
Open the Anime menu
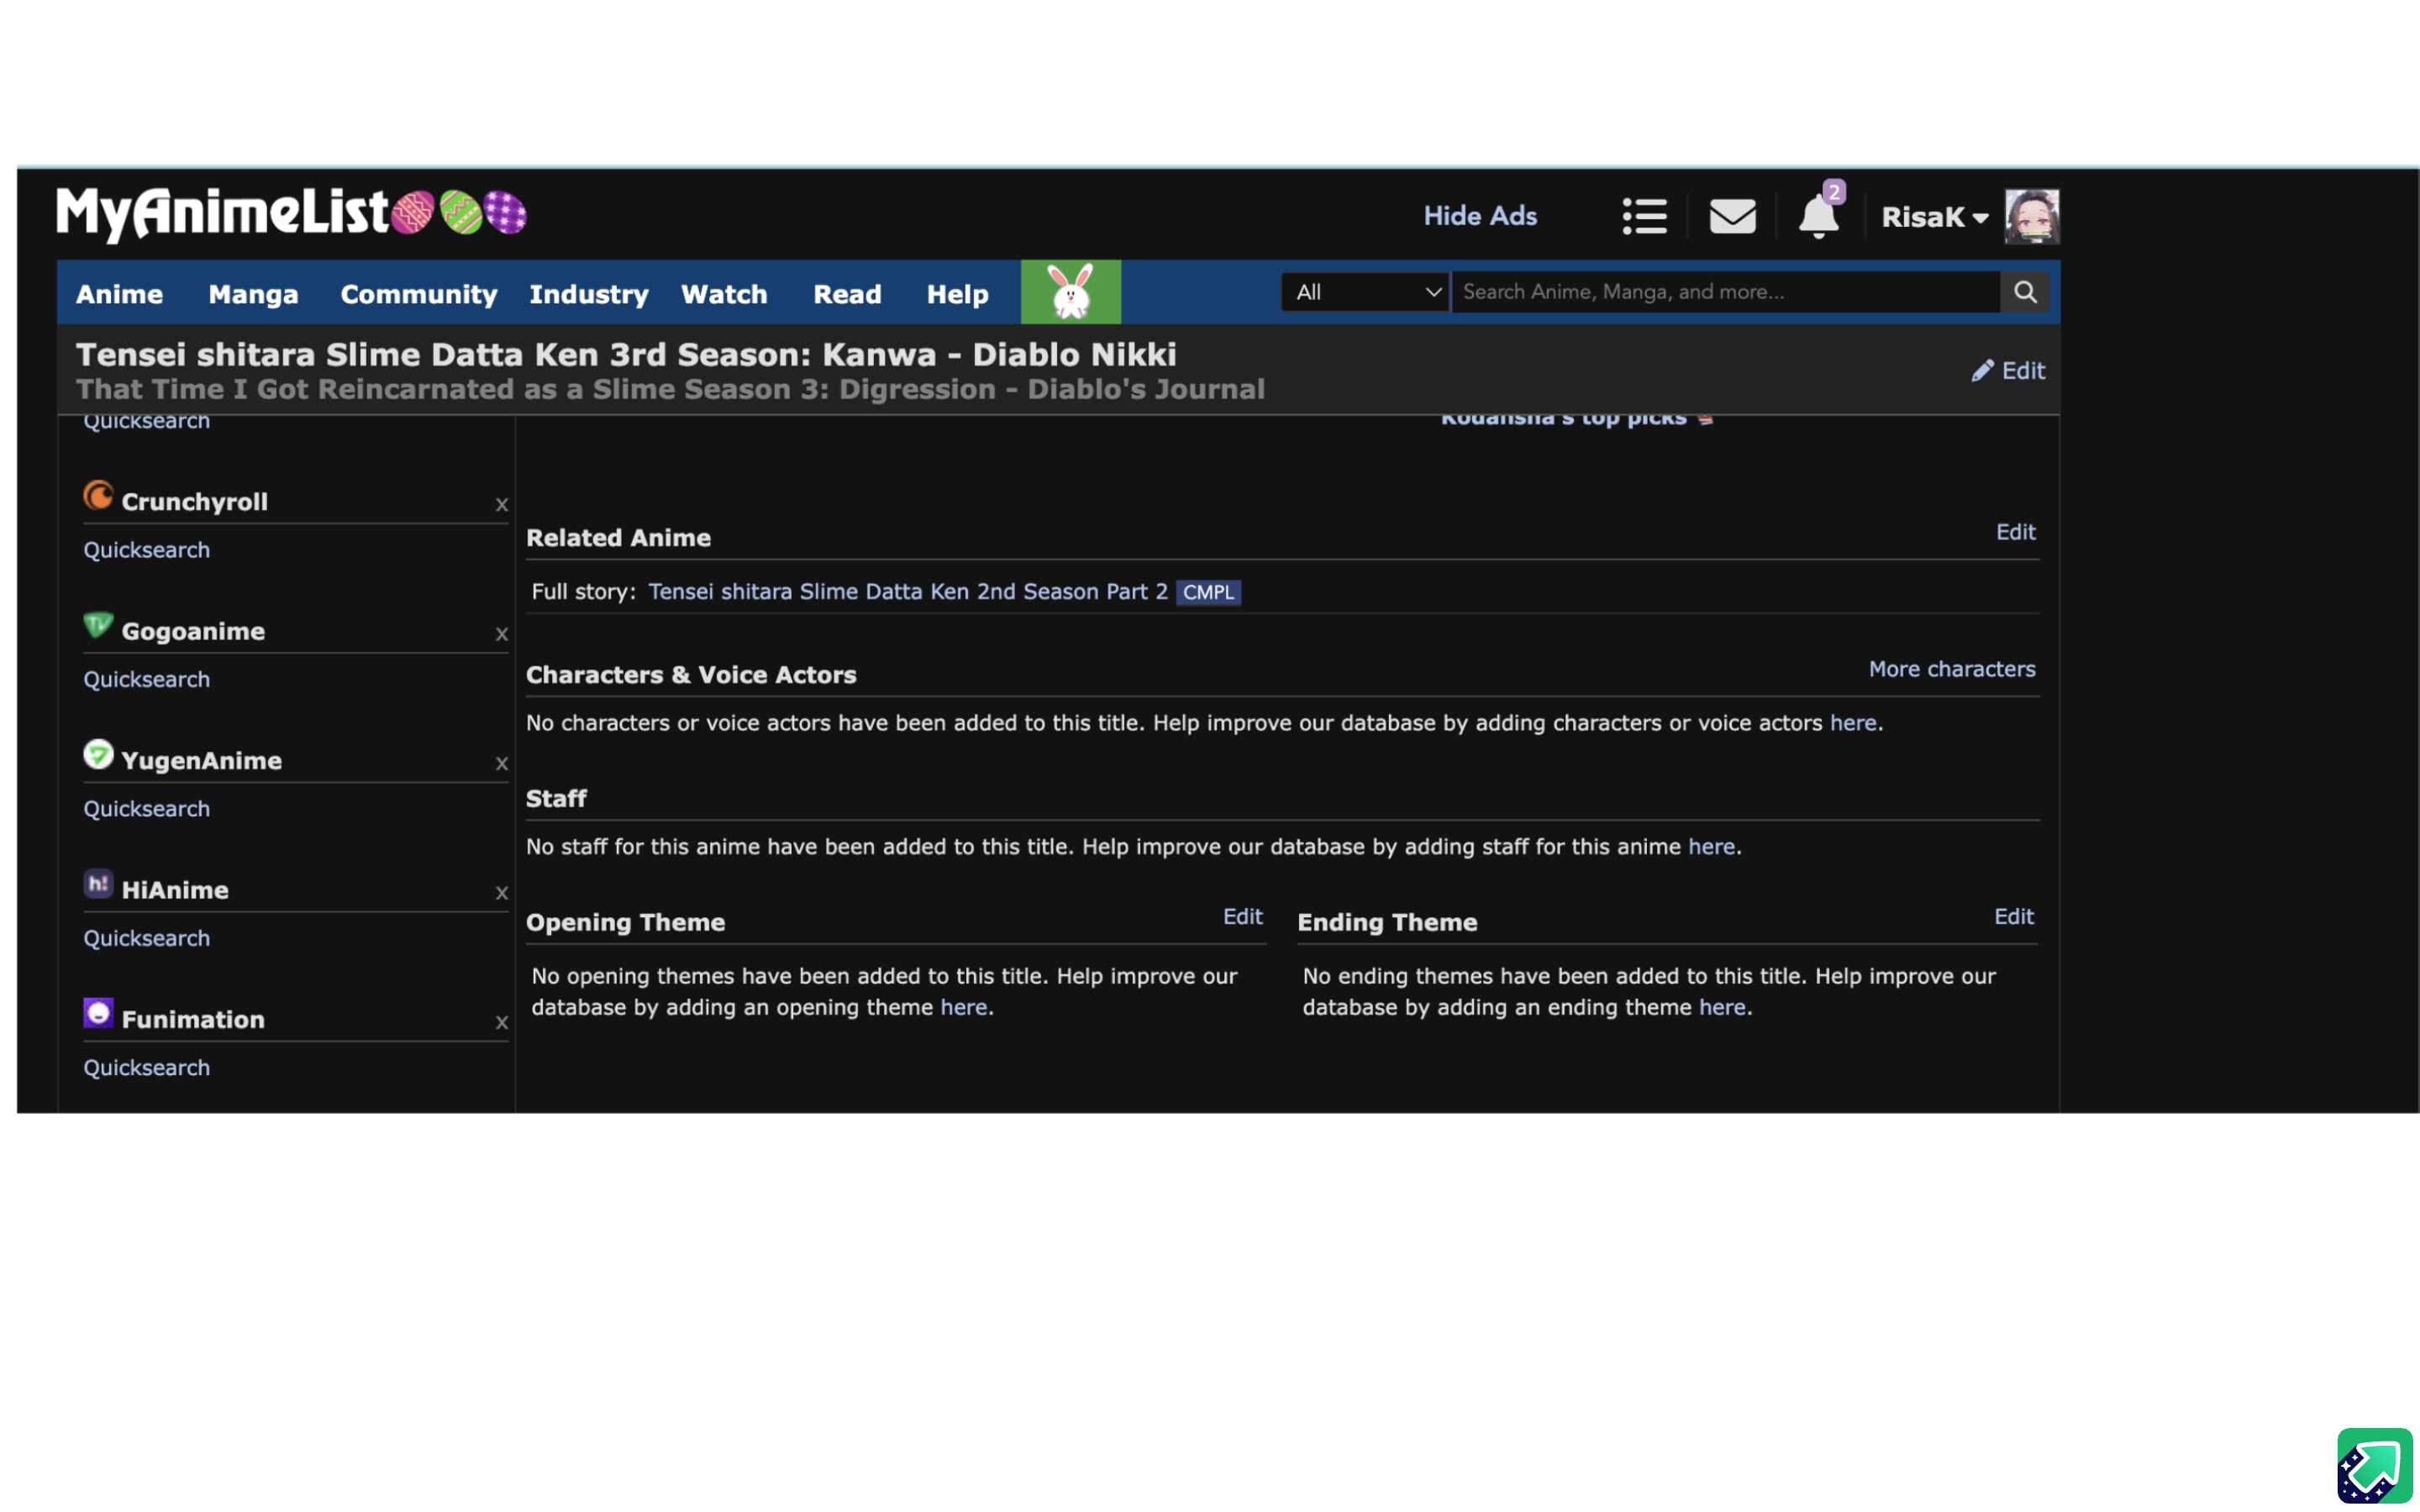point(119,294)
